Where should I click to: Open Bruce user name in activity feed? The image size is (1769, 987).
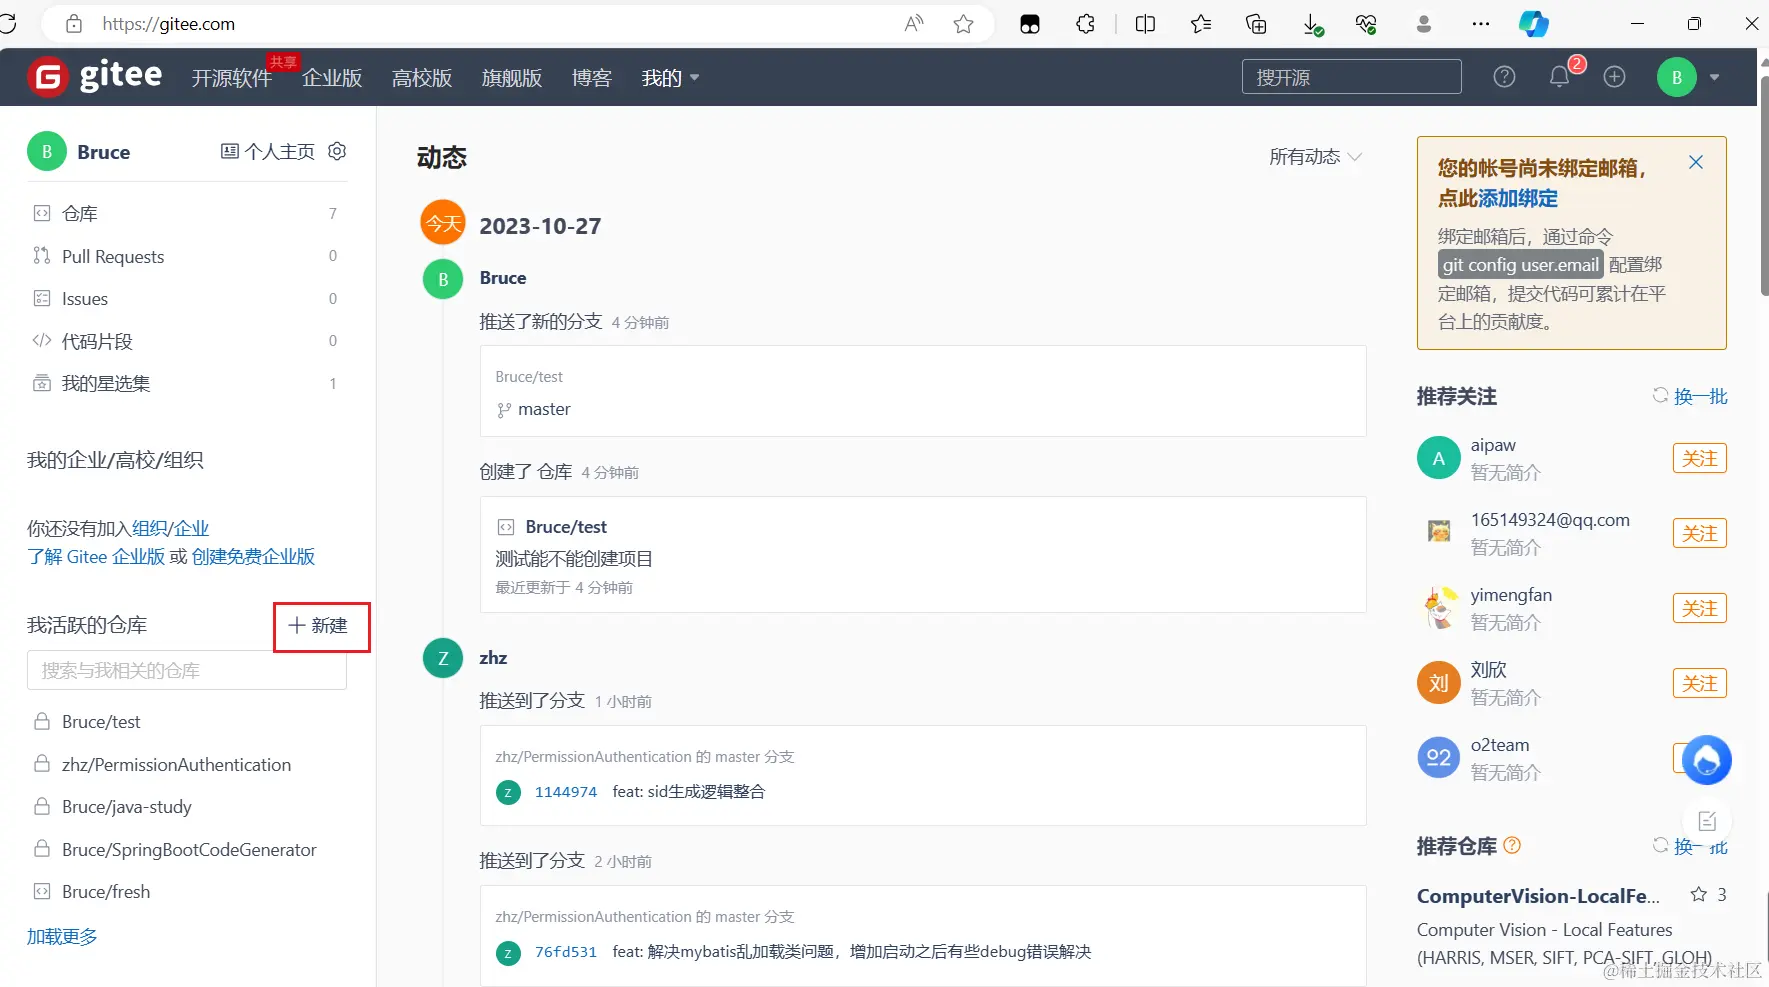[x=503, y=278]
